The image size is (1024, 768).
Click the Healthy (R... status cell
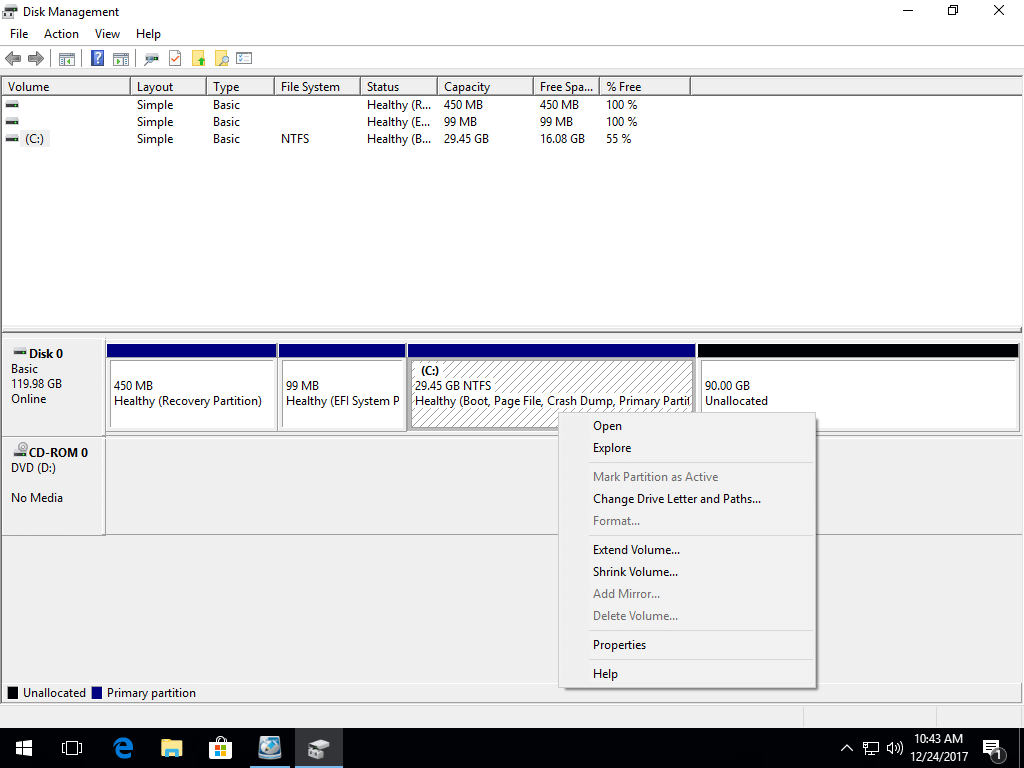tap(399, 104)
